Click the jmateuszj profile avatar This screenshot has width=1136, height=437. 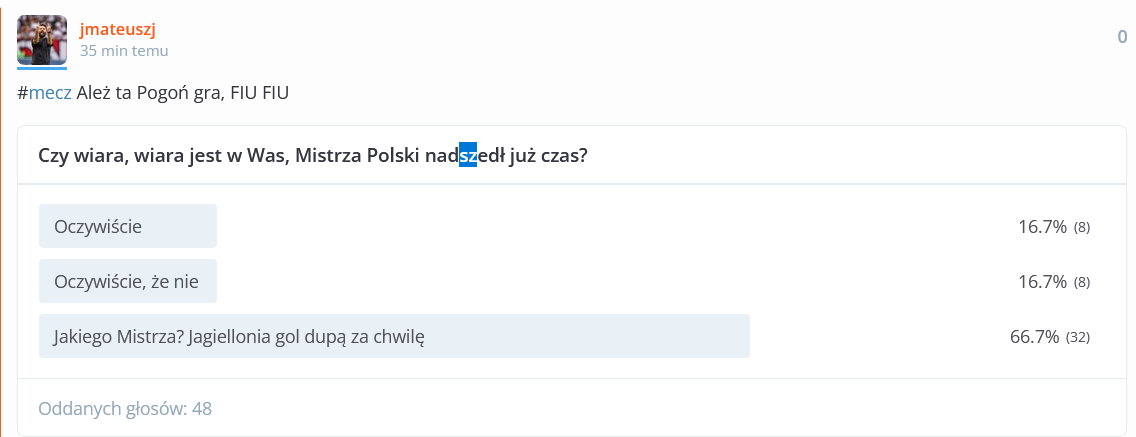(x=42, y=40)
